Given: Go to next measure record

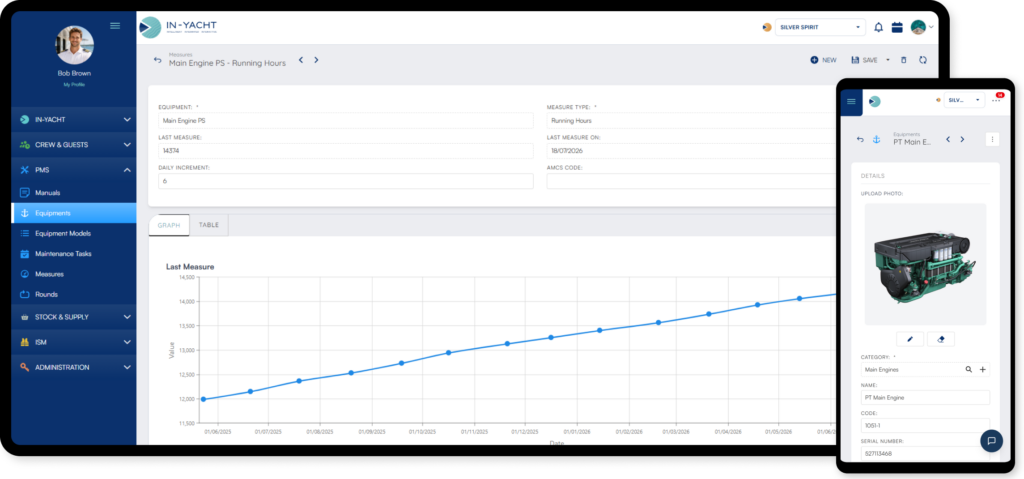Looking at the screenshot, I should tap(316, 59).
